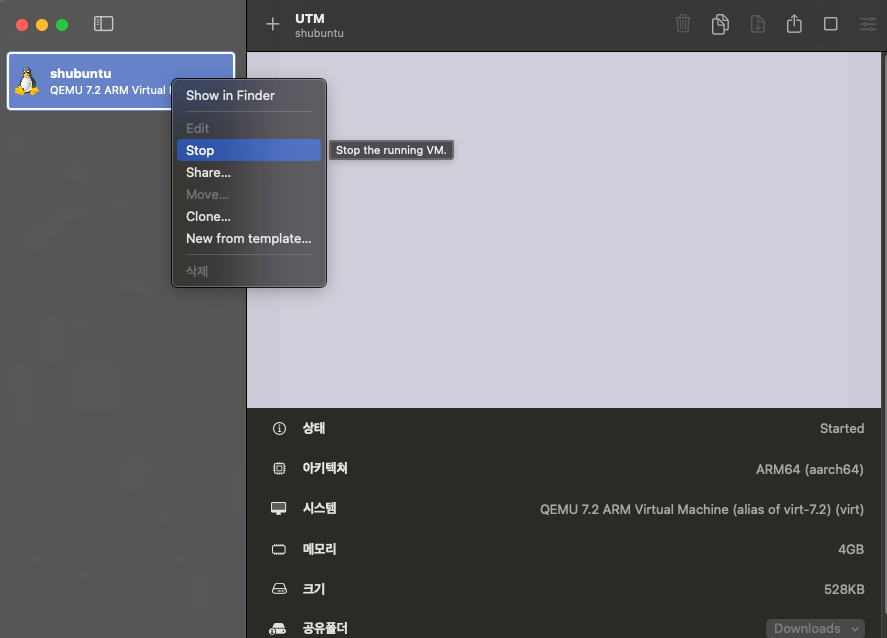Screen dimensions: 887x638
Task: Select Clone... in the context menu
Action: click(249, 217)
